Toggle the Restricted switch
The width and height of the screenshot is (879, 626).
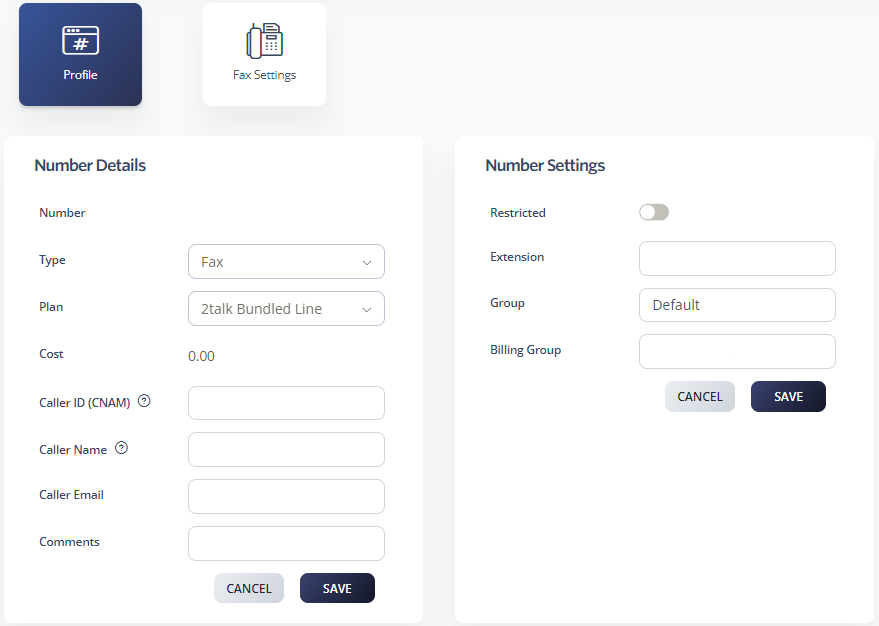coord(654,212)
